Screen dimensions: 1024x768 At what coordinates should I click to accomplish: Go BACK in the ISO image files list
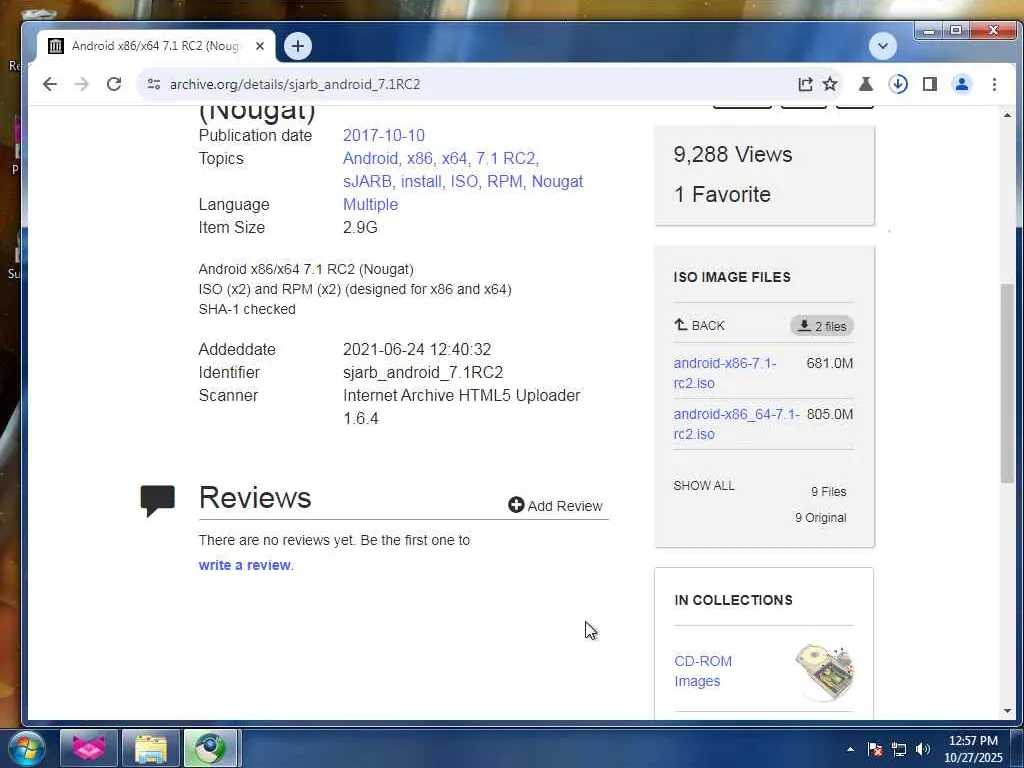point(699,325)
